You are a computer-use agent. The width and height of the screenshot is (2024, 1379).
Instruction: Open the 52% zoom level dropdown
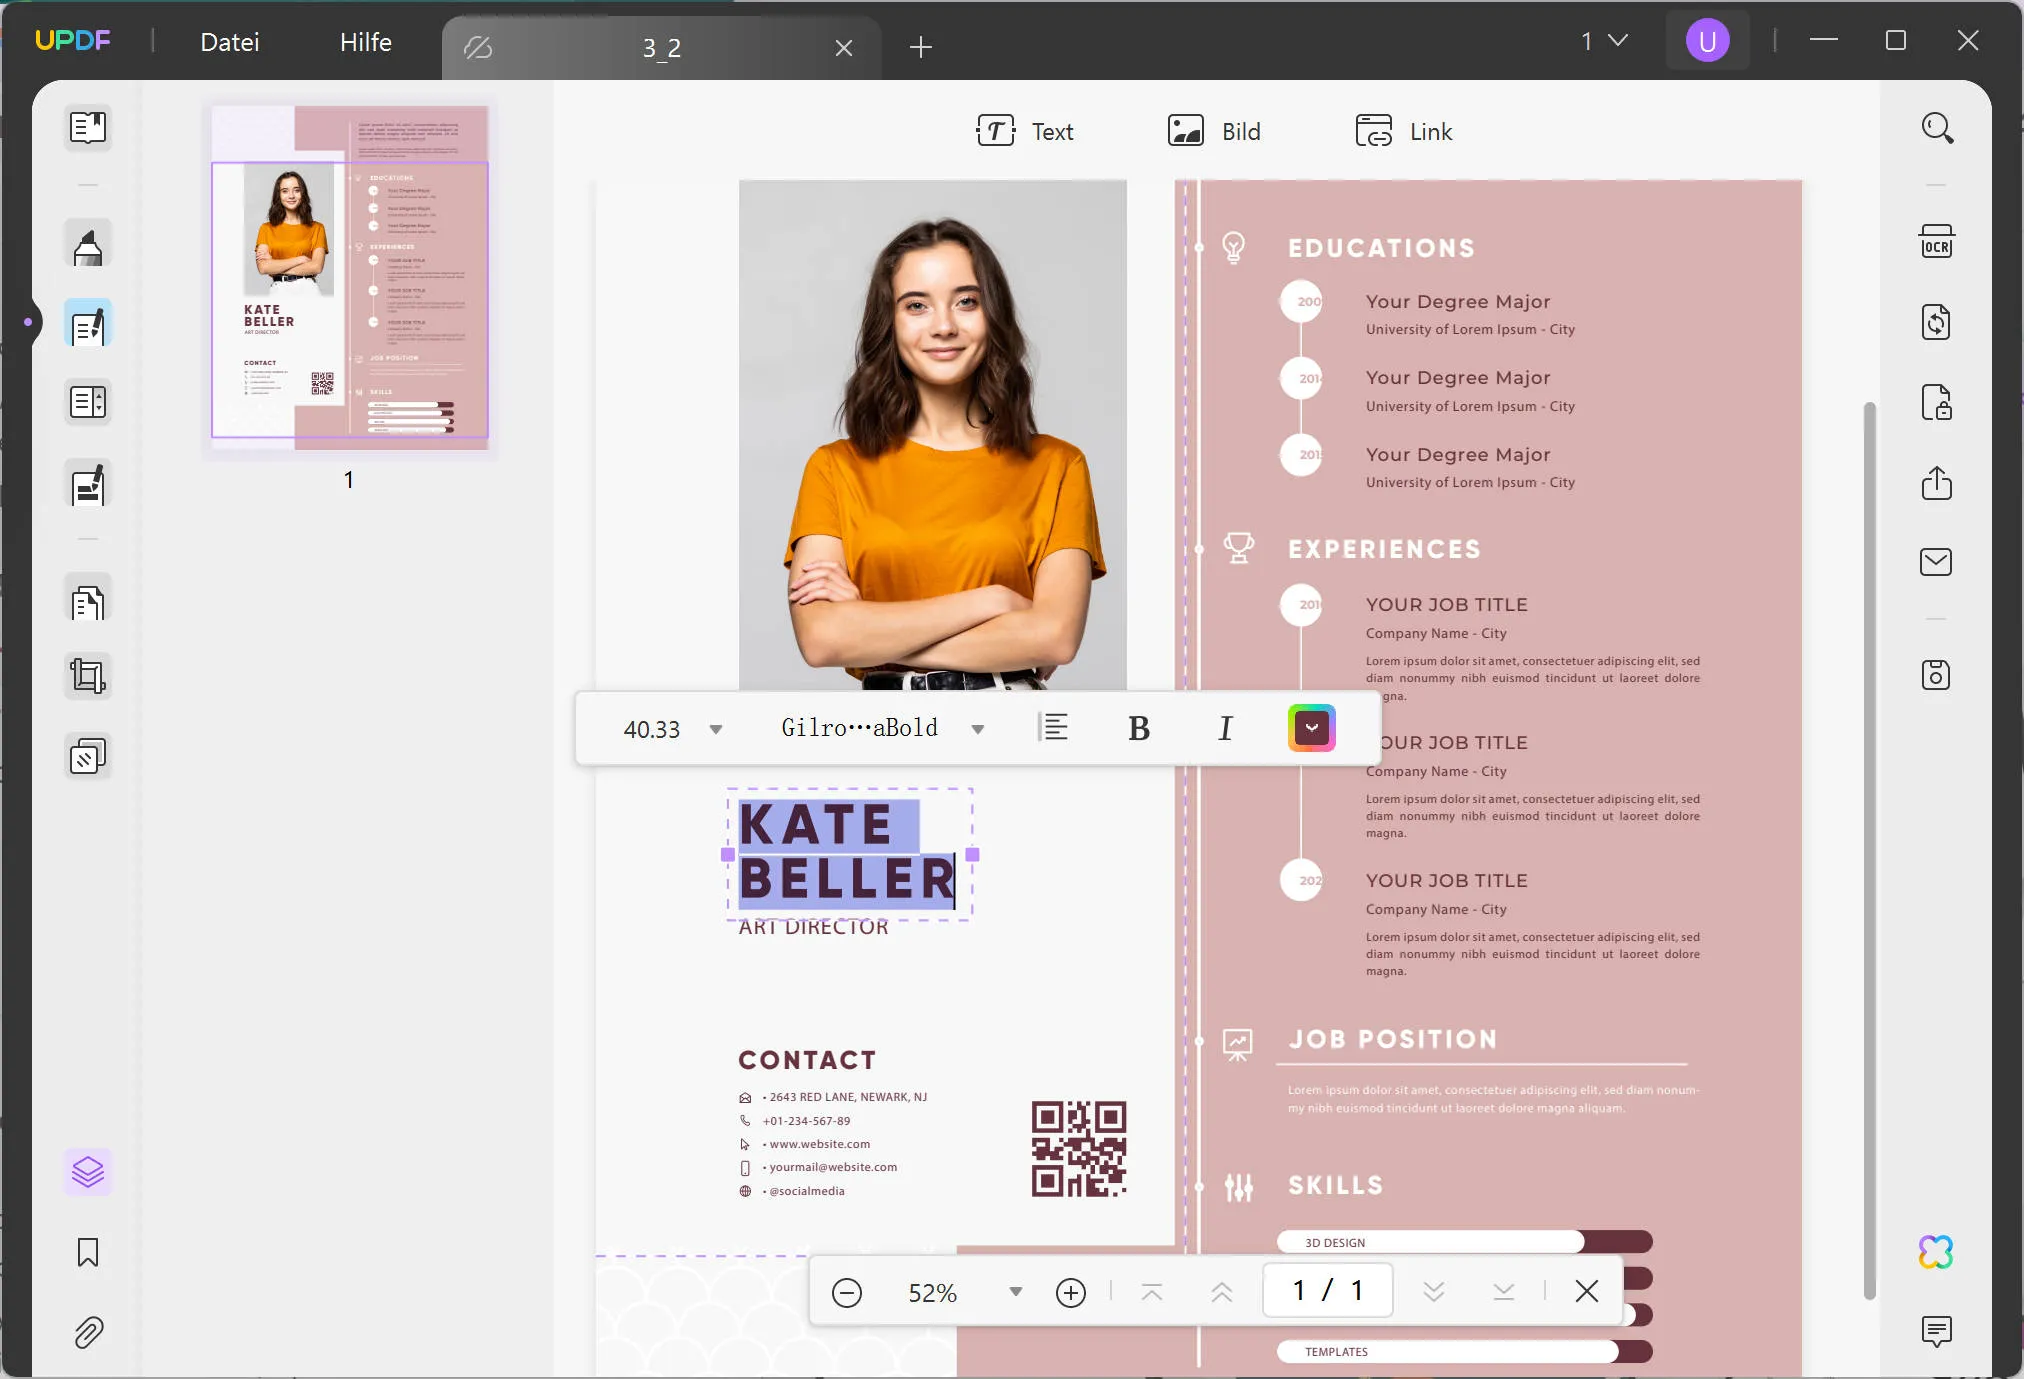coord(1016,1292)
